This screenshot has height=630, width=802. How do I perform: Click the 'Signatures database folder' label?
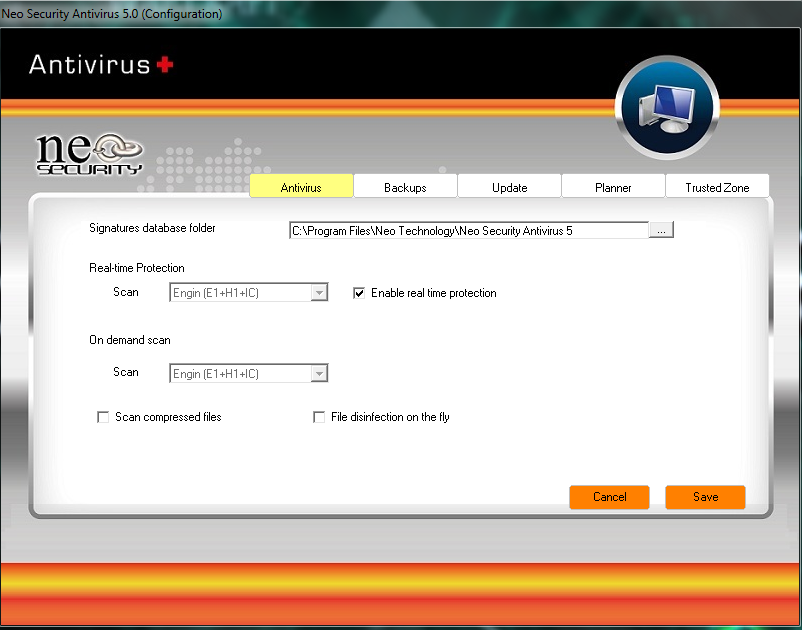(152, 228)
